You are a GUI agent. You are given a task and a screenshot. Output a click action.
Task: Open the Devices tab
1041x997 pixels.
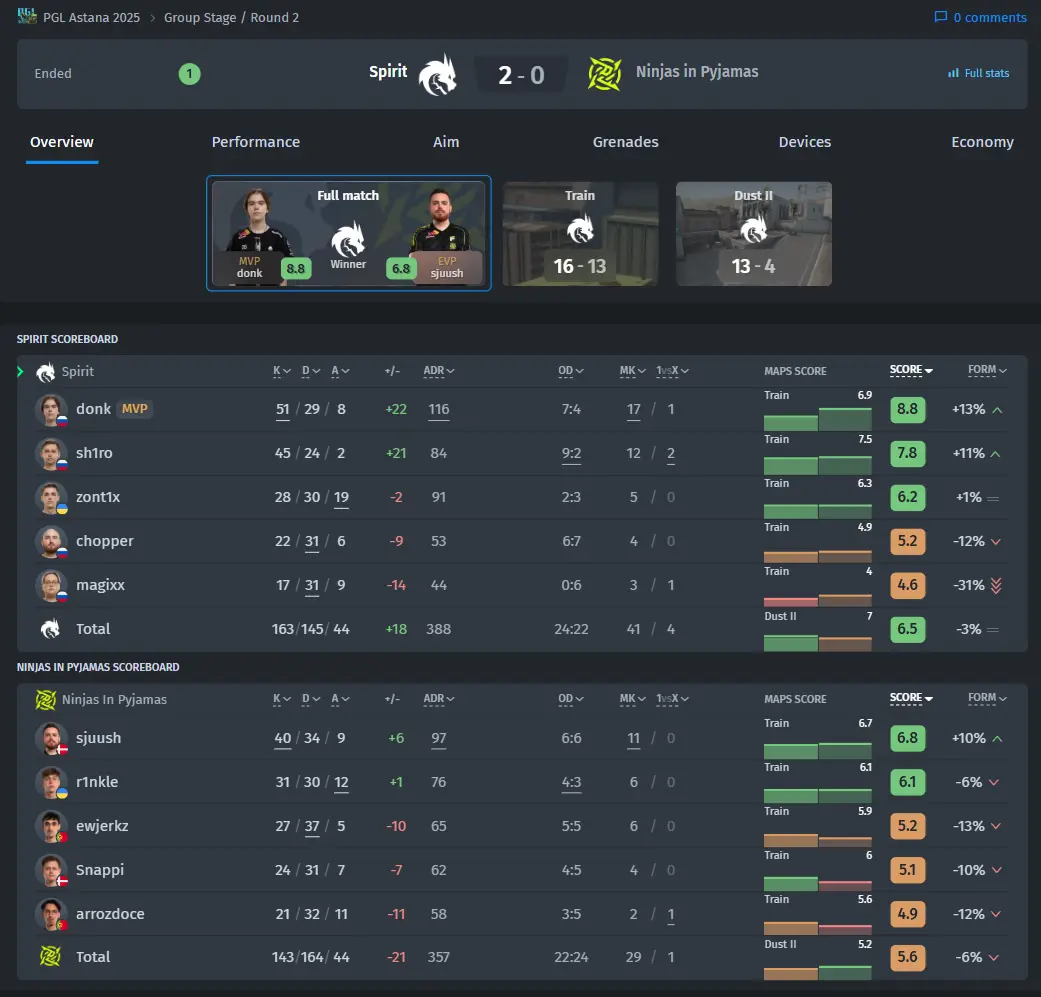tap(805, 142)
